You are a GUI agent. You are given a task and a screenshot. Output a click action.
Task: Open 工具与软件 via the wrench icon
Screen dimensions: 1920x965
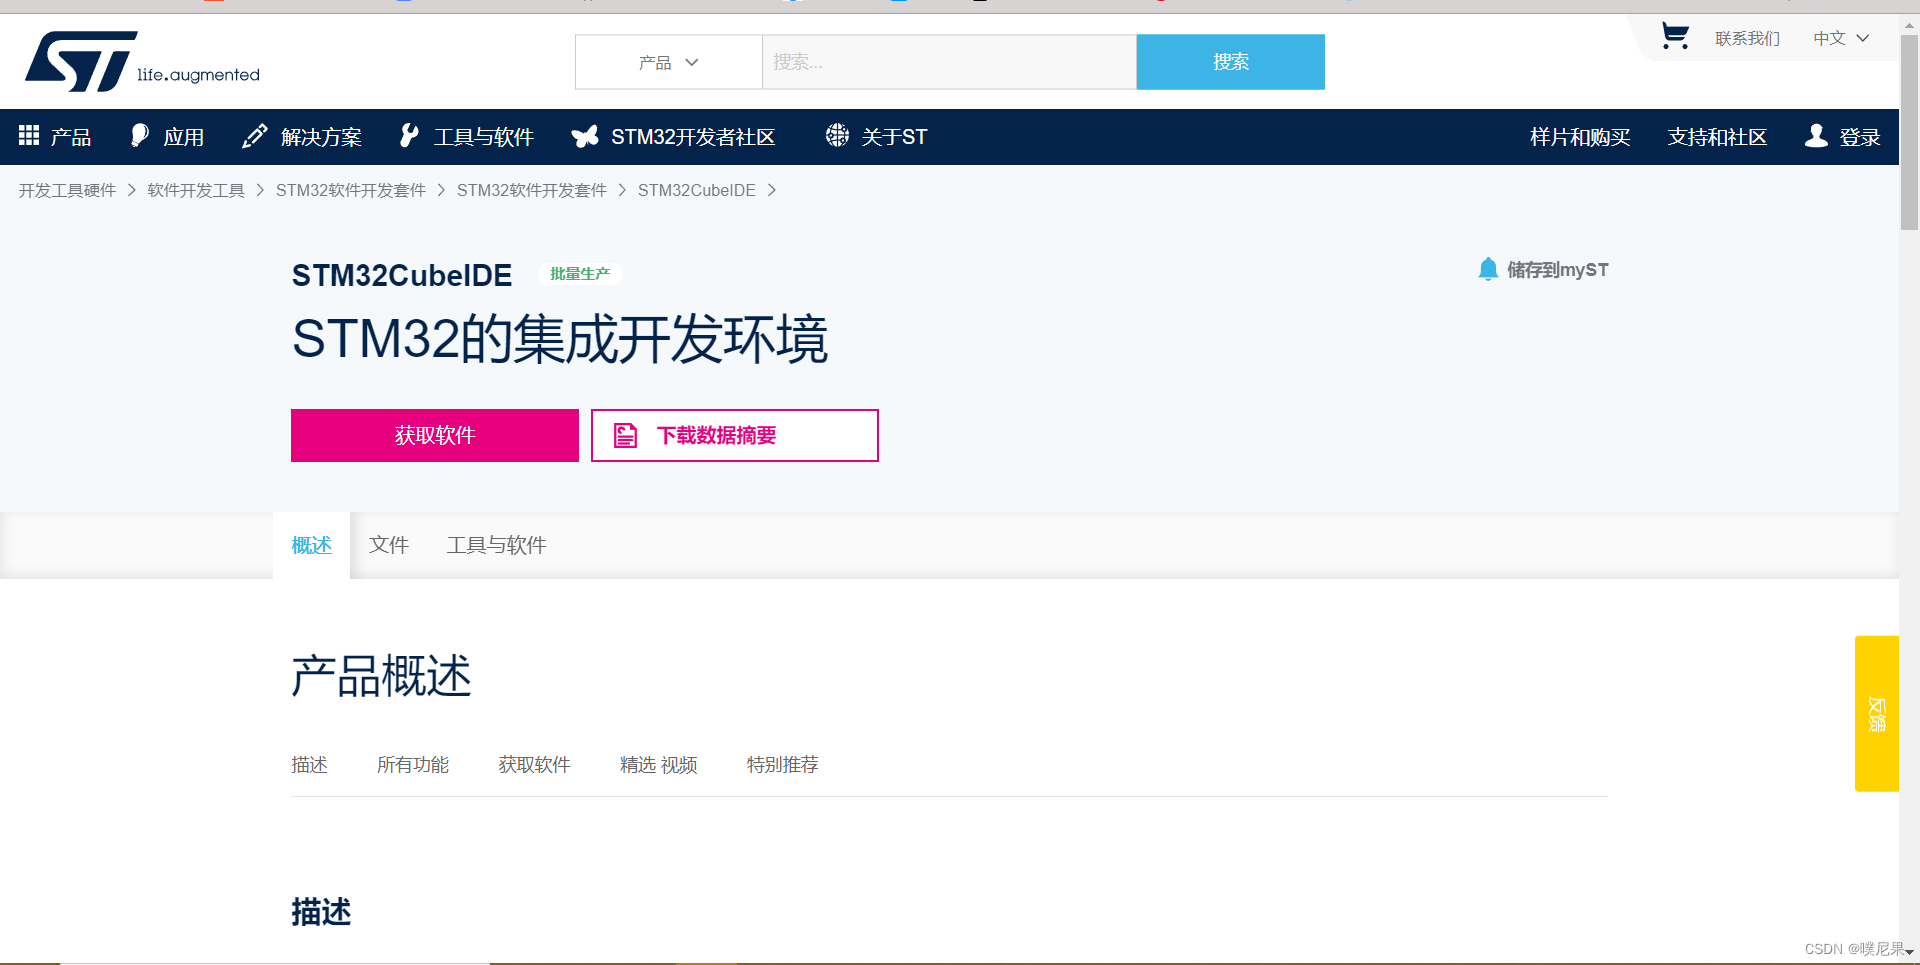[409, 134]
